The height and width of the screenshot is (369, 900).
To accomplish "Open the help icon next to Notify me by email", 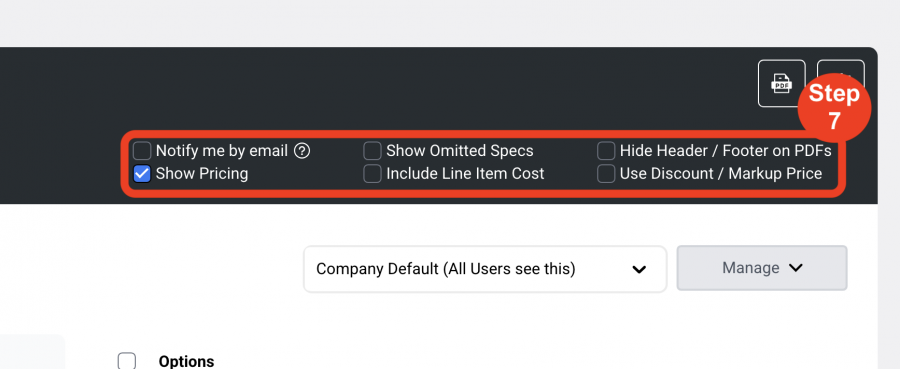I will (302, 151).
